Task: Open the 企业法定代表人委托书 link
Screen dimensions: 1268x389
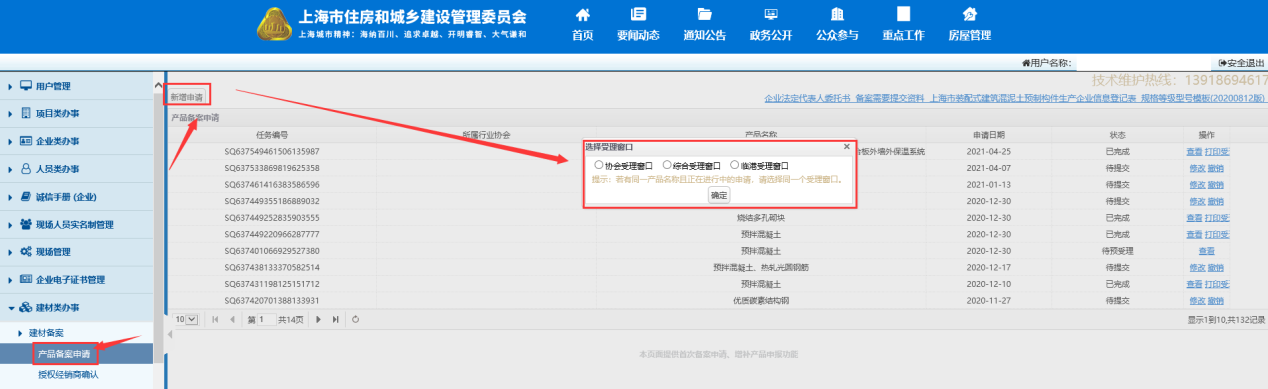Action: tap(806, 99)
